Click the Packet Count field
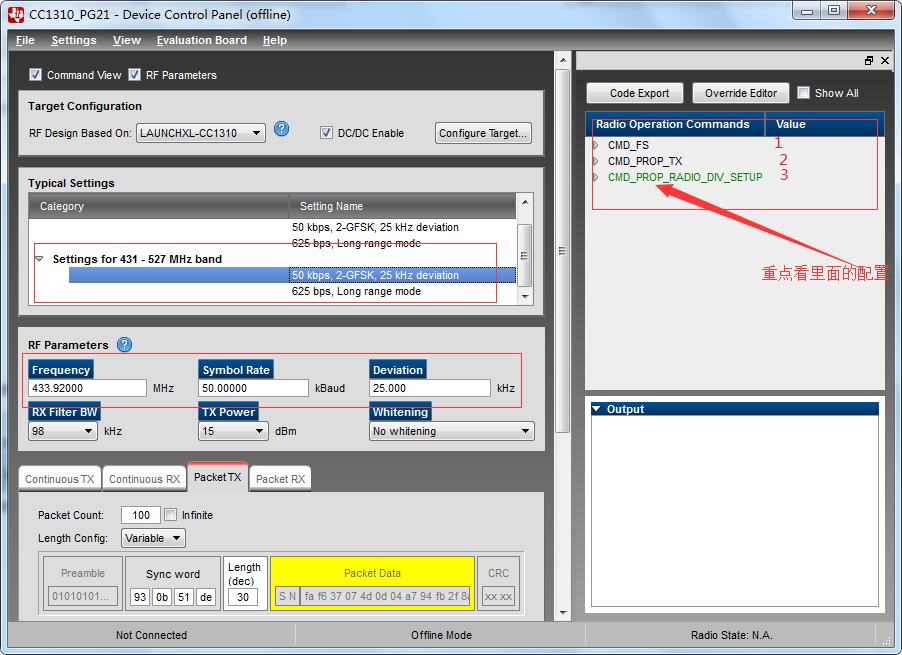902x655 pixels. [x=141, y=515]
